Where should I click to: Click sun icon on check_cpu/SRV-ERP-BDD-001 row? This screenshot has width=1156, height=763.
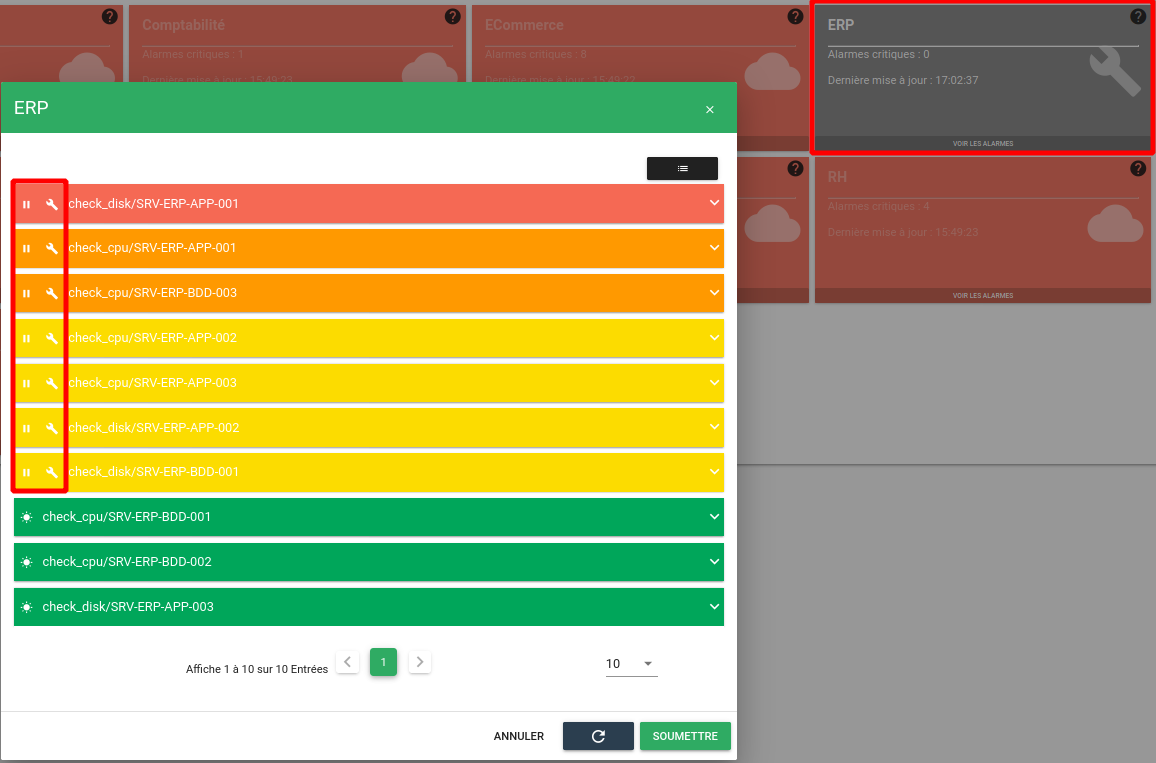coord(27,517)
